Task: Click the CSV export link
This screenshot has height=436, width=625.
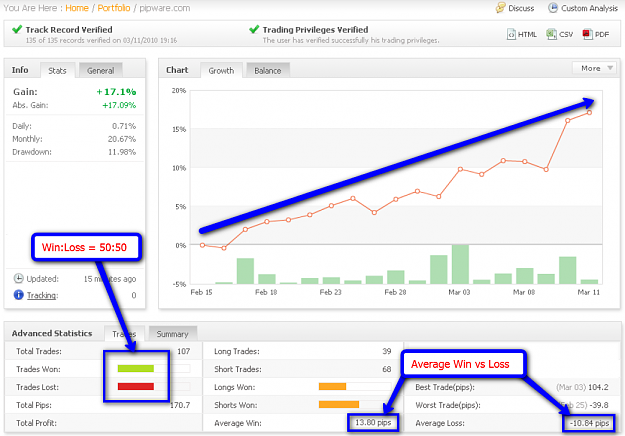Action: tap(566, 35)
